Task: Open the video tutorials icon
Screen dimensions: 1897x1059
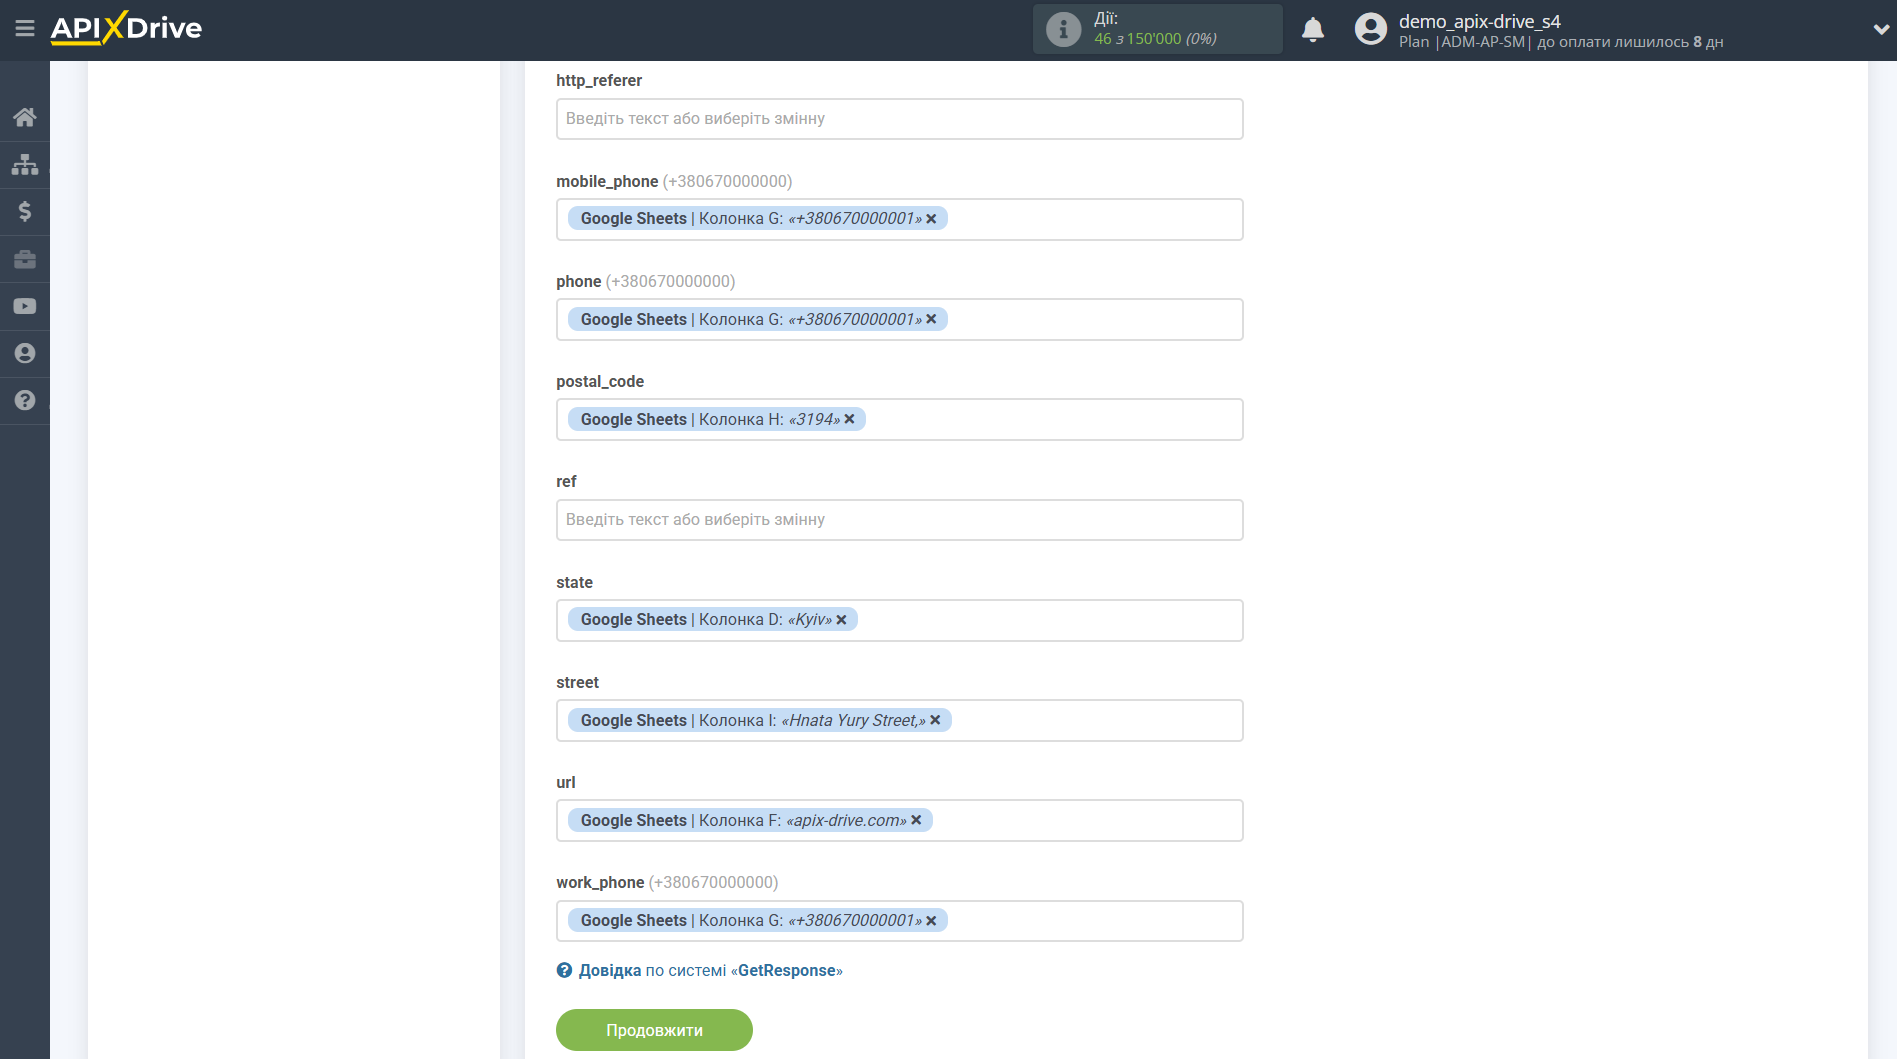Action: [25, 306]
